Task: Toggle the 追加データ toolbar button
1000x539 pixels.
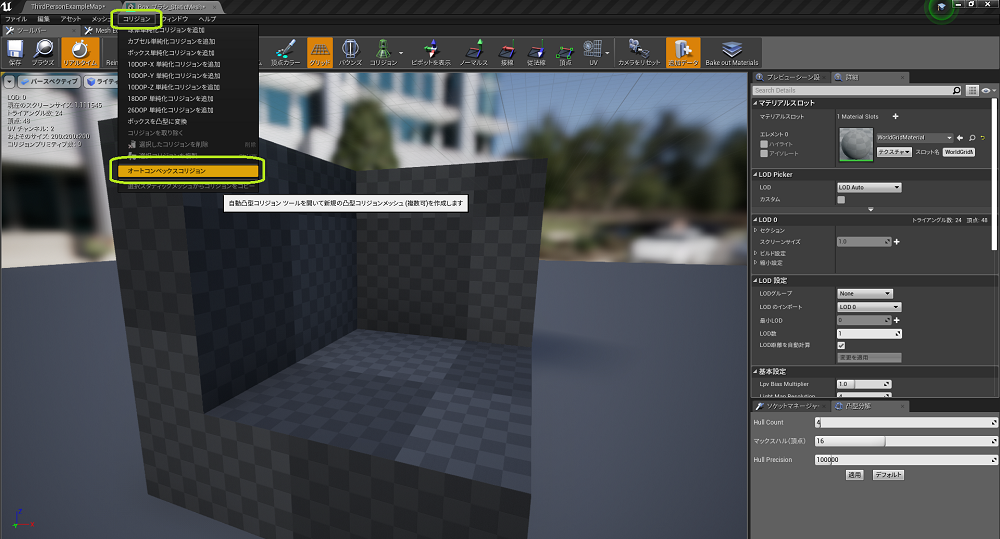Action: 683,52
